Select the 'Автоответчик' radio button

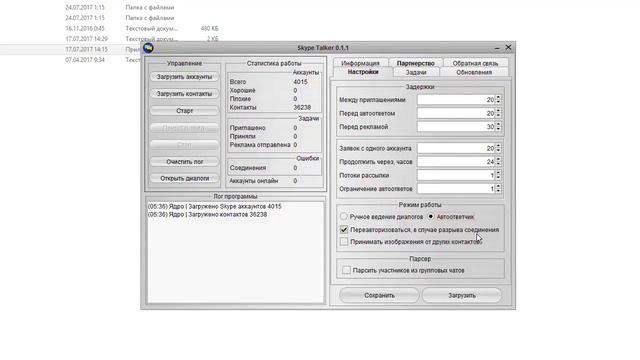point(431,216)
